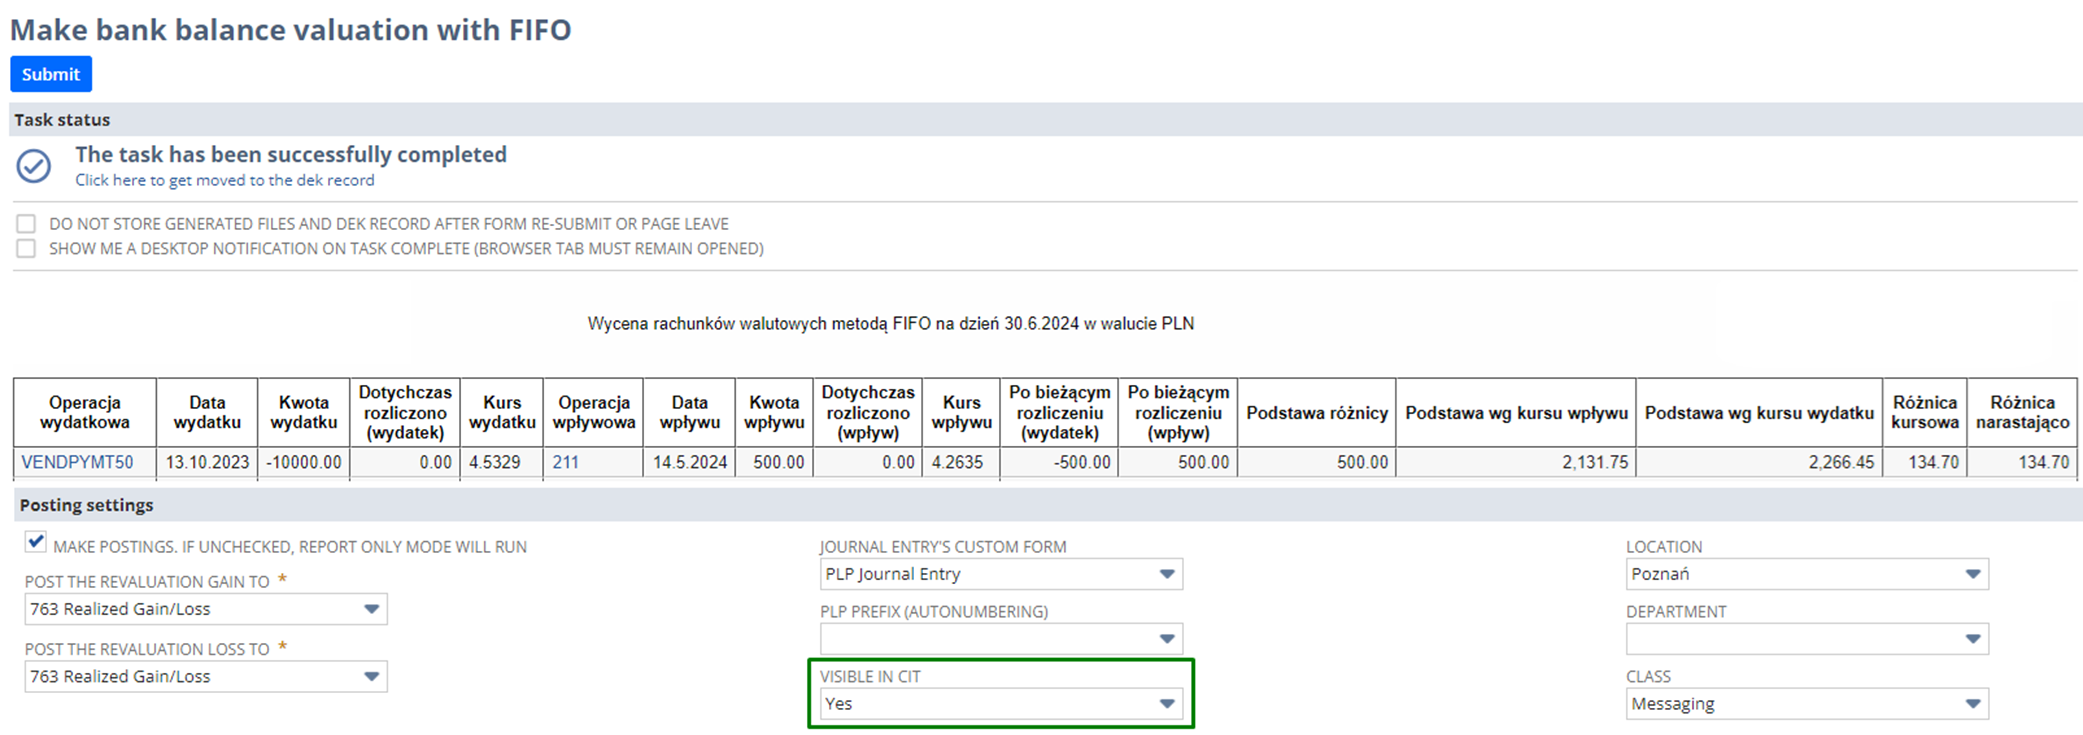Expand Post the Revaluation Loss To dropdown
This screenshot has width=2083, height=735.
tap(205, 677)
